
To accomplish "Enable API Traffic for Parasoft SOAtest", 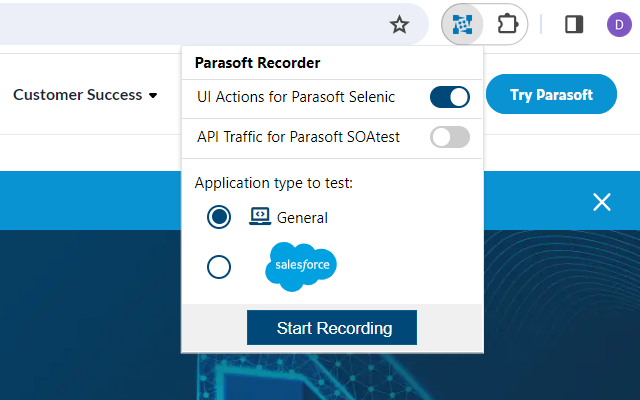I will (450, 137).
